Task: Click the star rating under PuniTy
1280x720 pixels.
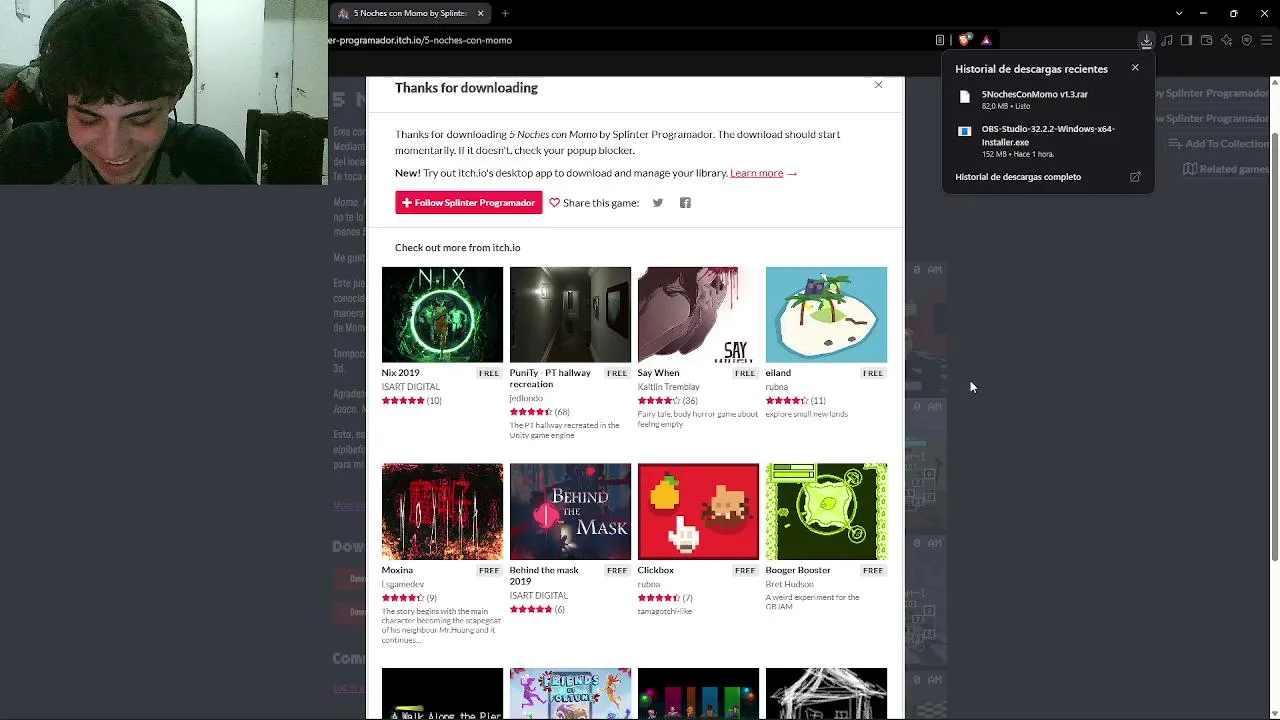Action: click(x=531, y=412)
